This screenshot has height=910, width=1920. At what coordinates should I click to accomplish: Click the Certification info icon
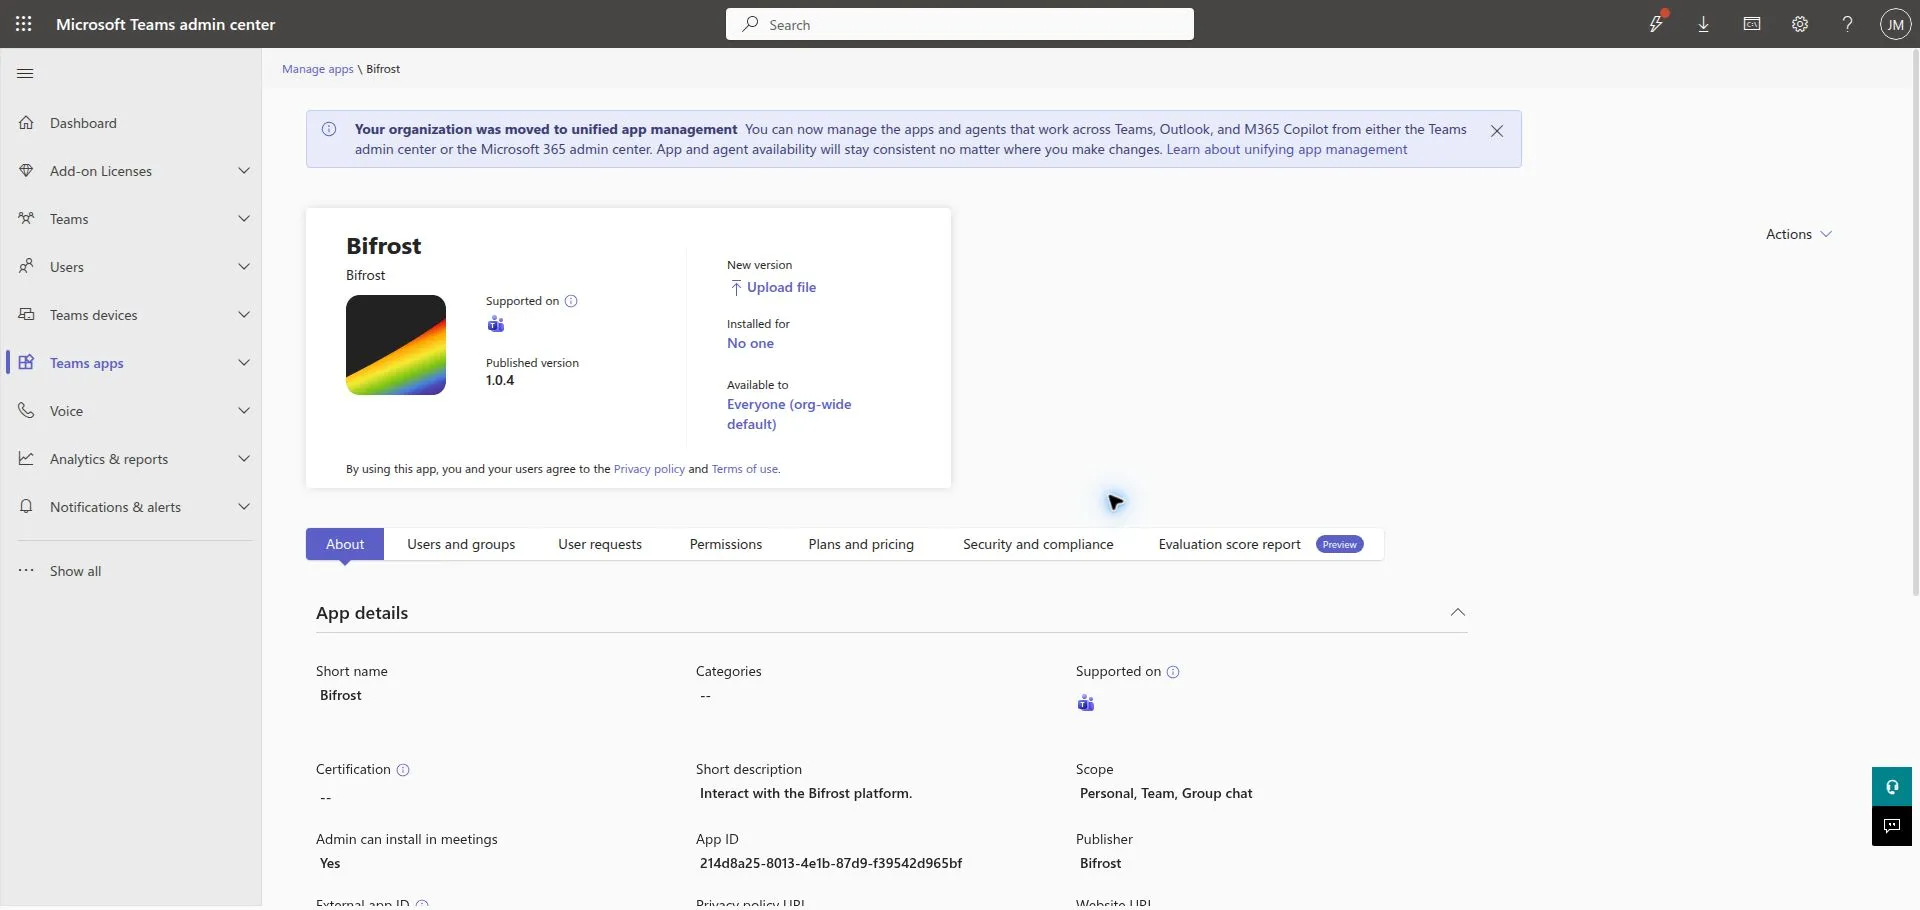coord(403,770)
